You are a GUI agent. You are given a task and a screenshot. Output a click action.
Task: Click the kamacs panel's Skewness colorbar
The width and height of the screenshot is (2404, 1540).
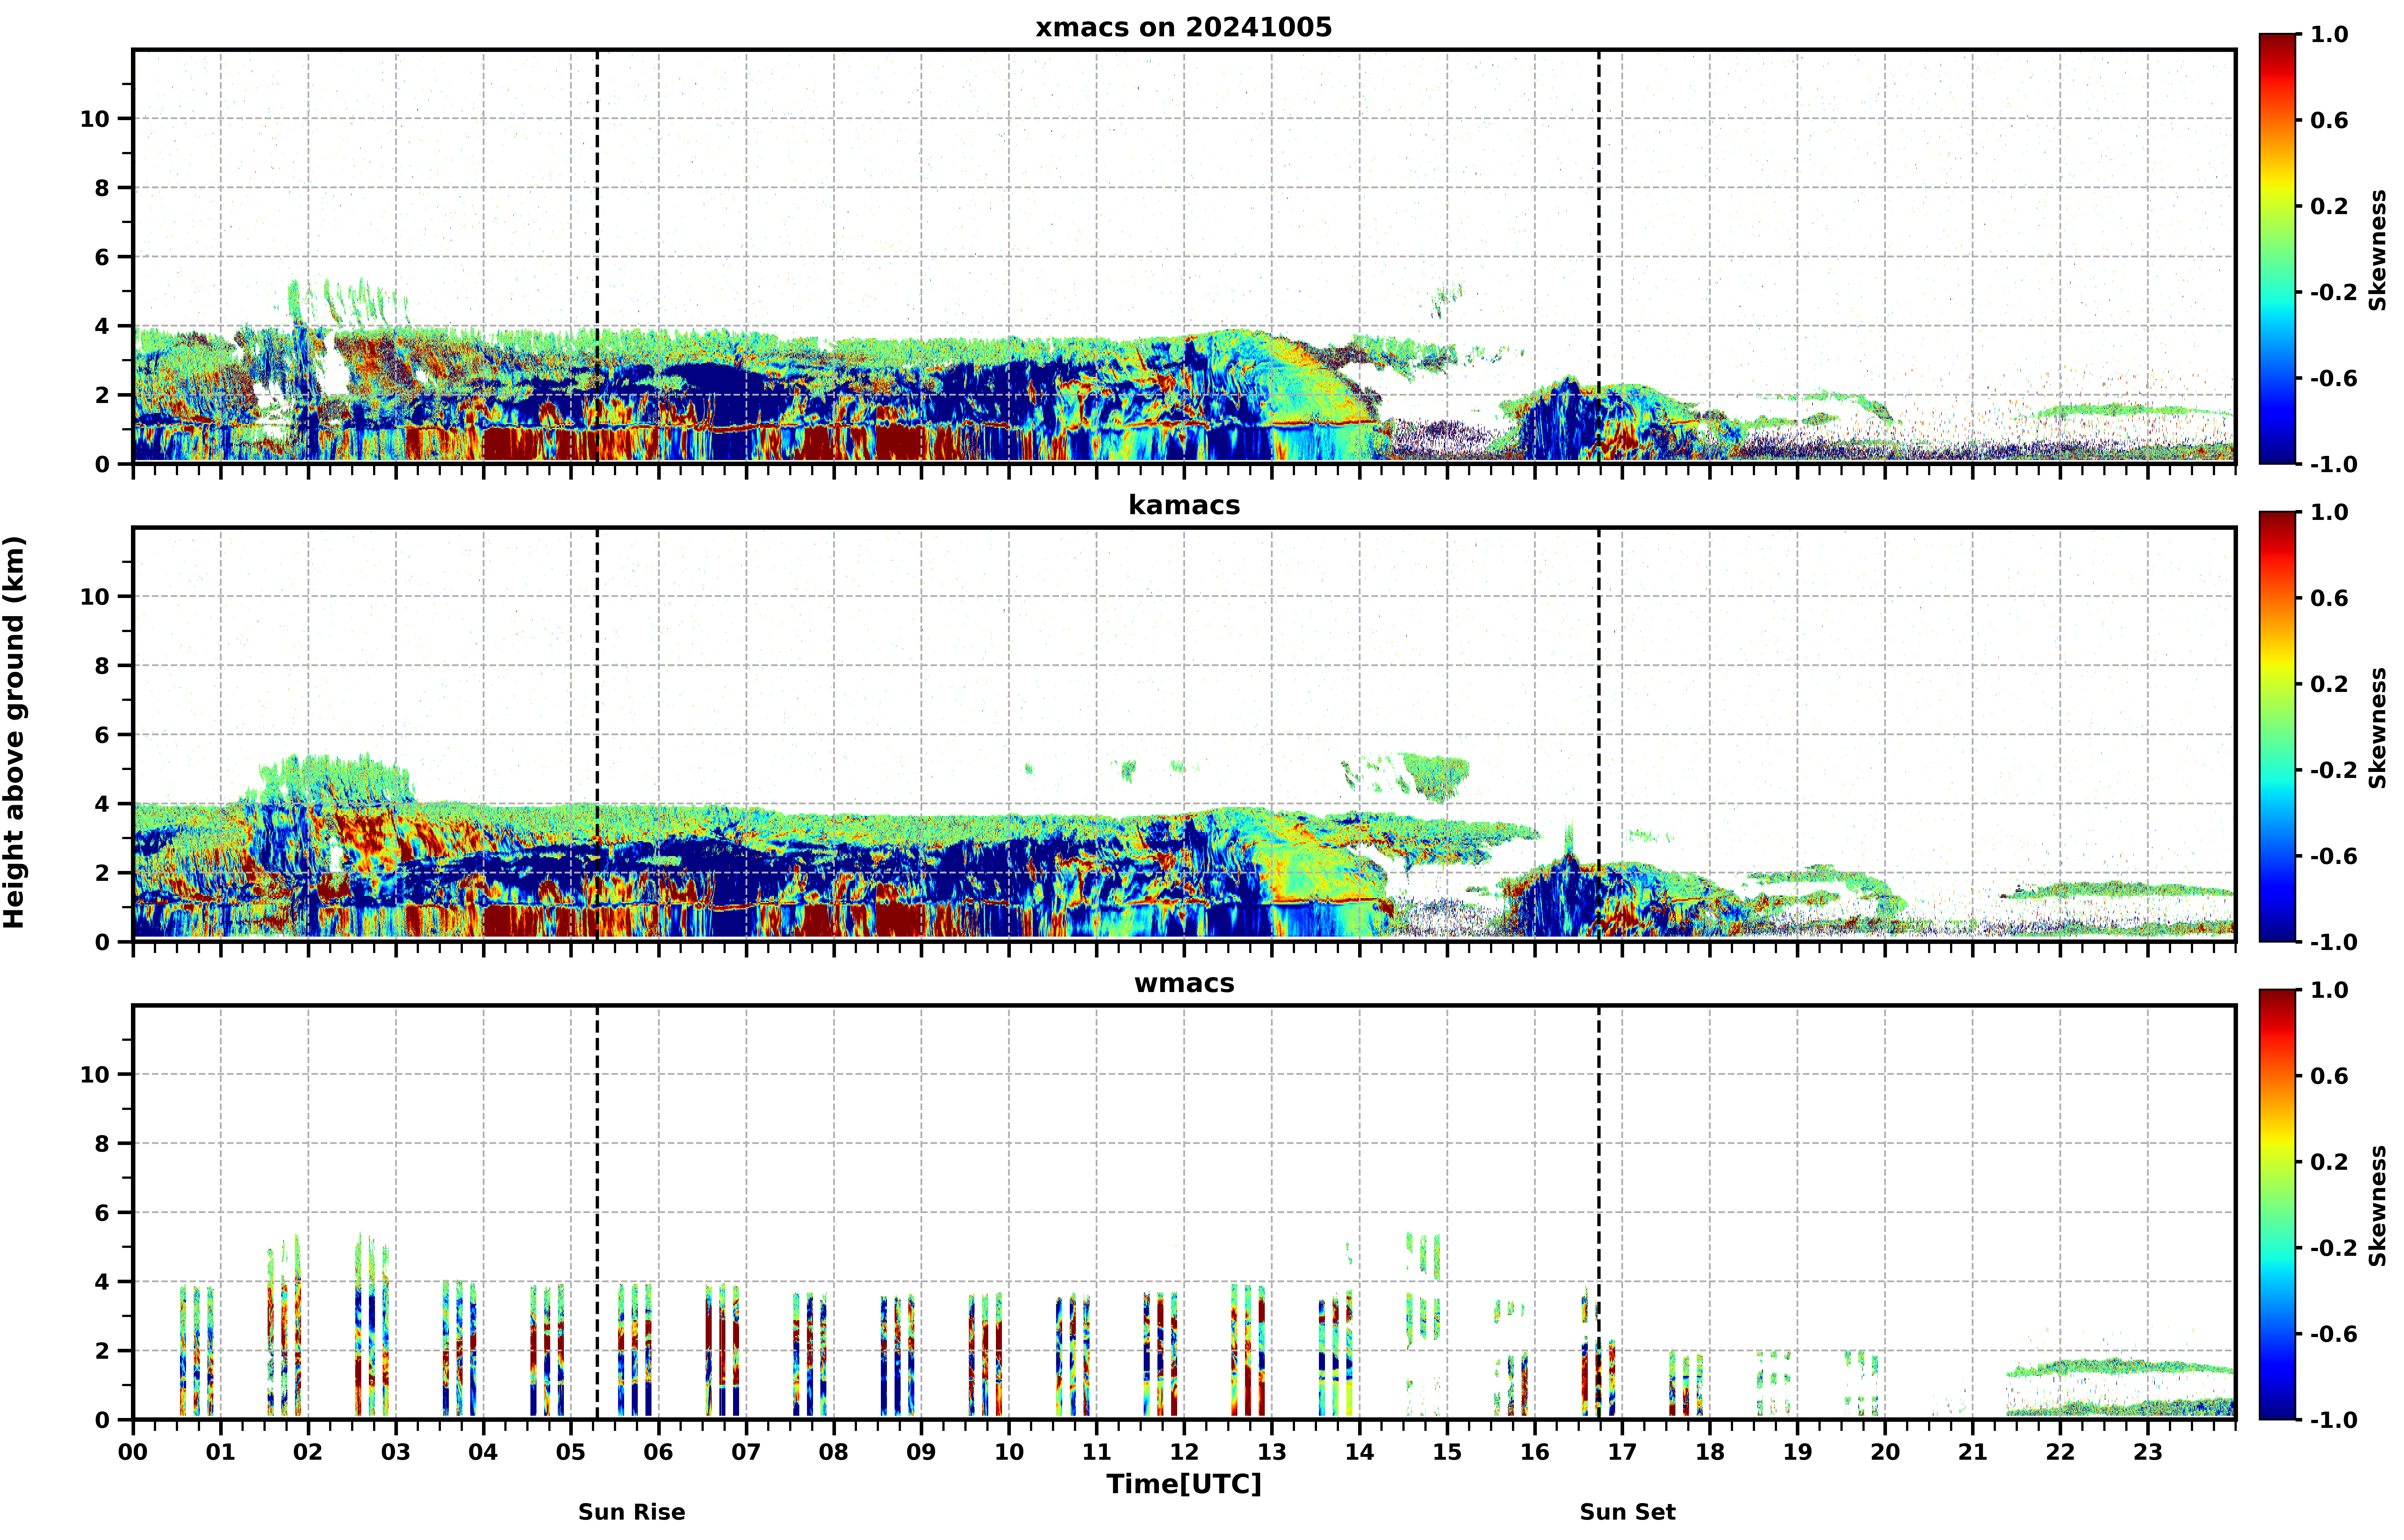click(x=2277, y=727)
